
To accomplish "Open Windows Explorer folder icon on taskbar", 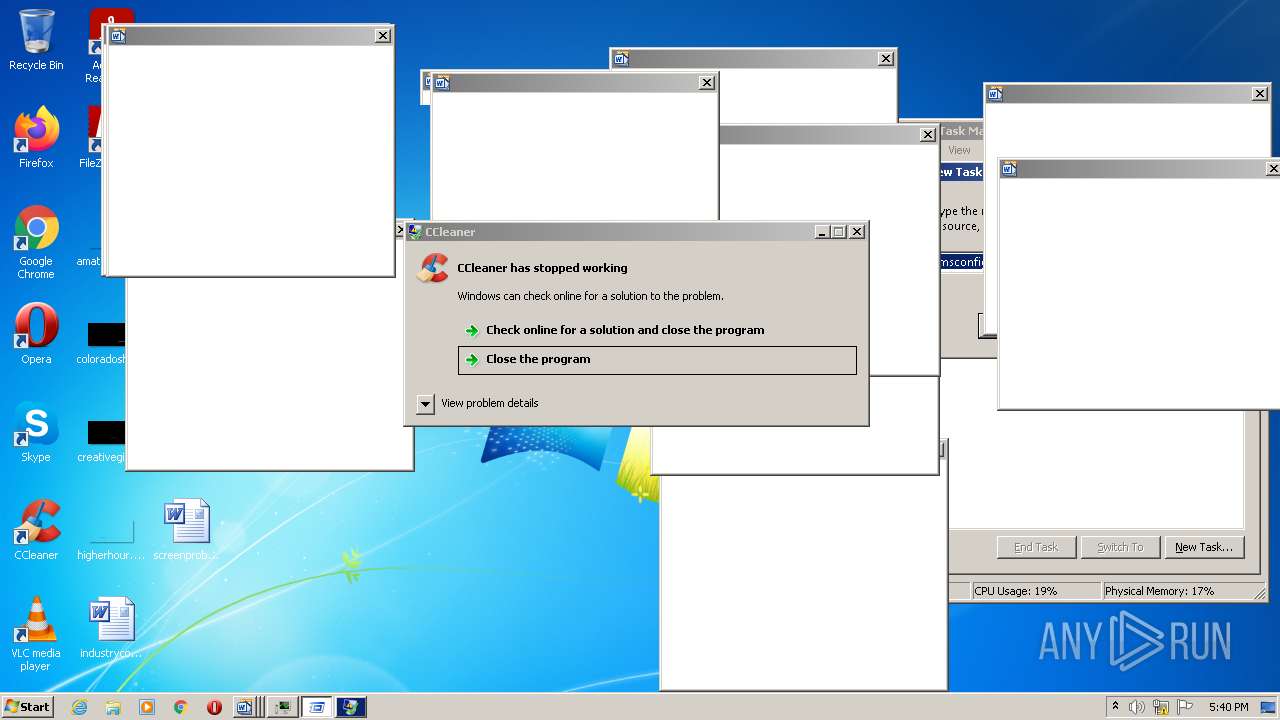I will 113,707.
